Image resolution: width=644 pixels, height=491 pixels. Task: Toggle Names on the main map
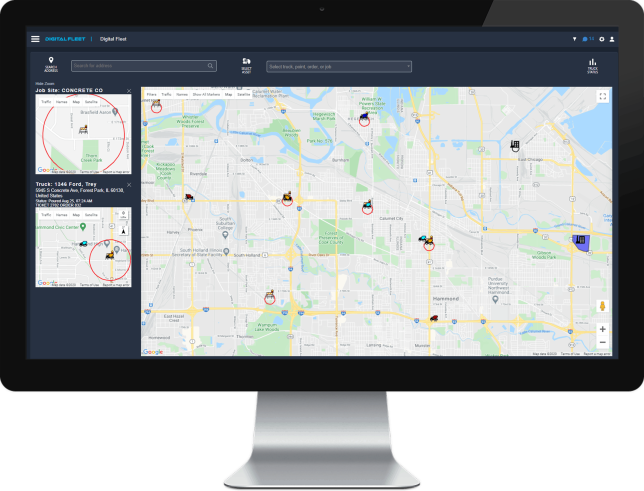tap(181, 94)
